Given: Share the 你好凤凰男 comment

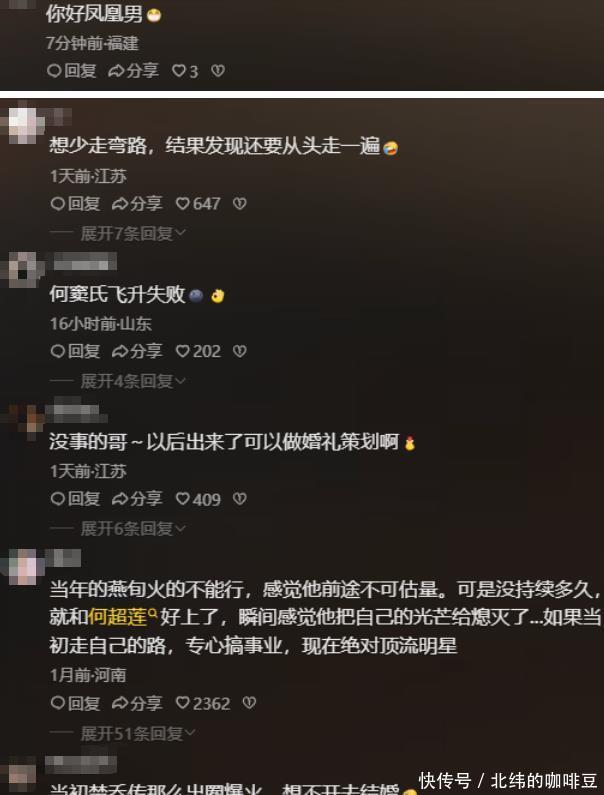Looking at the screenshot, I should coord(133,71).
